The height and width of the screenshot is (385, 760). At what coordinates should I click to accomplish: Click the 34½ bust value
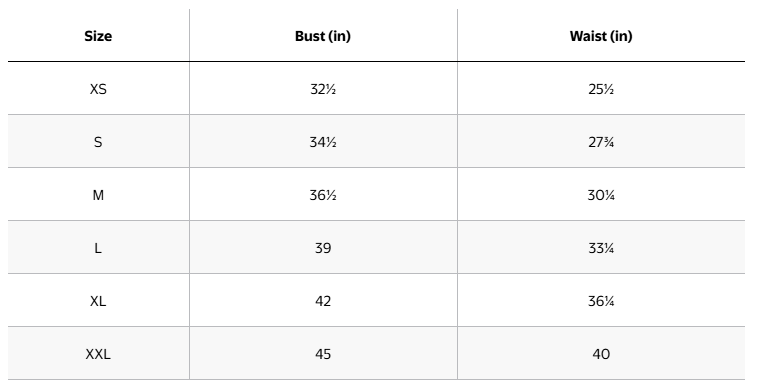click(x=323, y=142)
